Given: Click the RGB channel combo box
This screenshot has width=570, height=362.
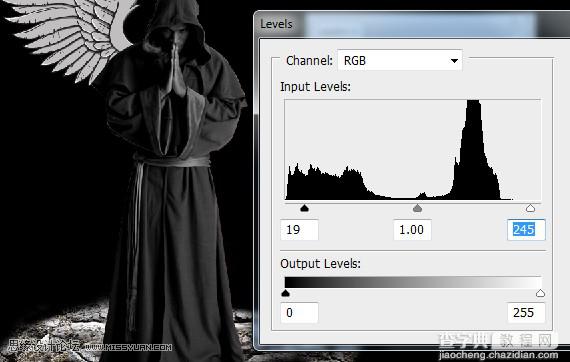Looking at the screenshot, I should (400, 60).
